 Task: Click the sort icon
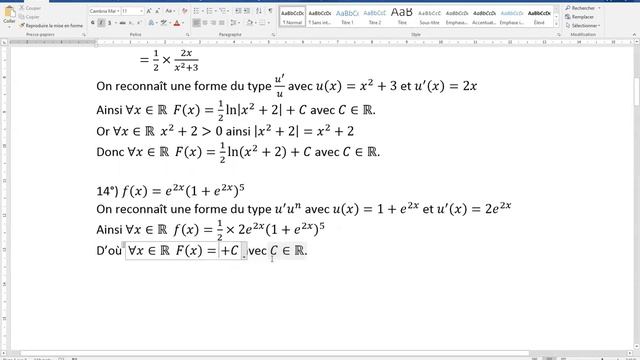pos(259,11)
